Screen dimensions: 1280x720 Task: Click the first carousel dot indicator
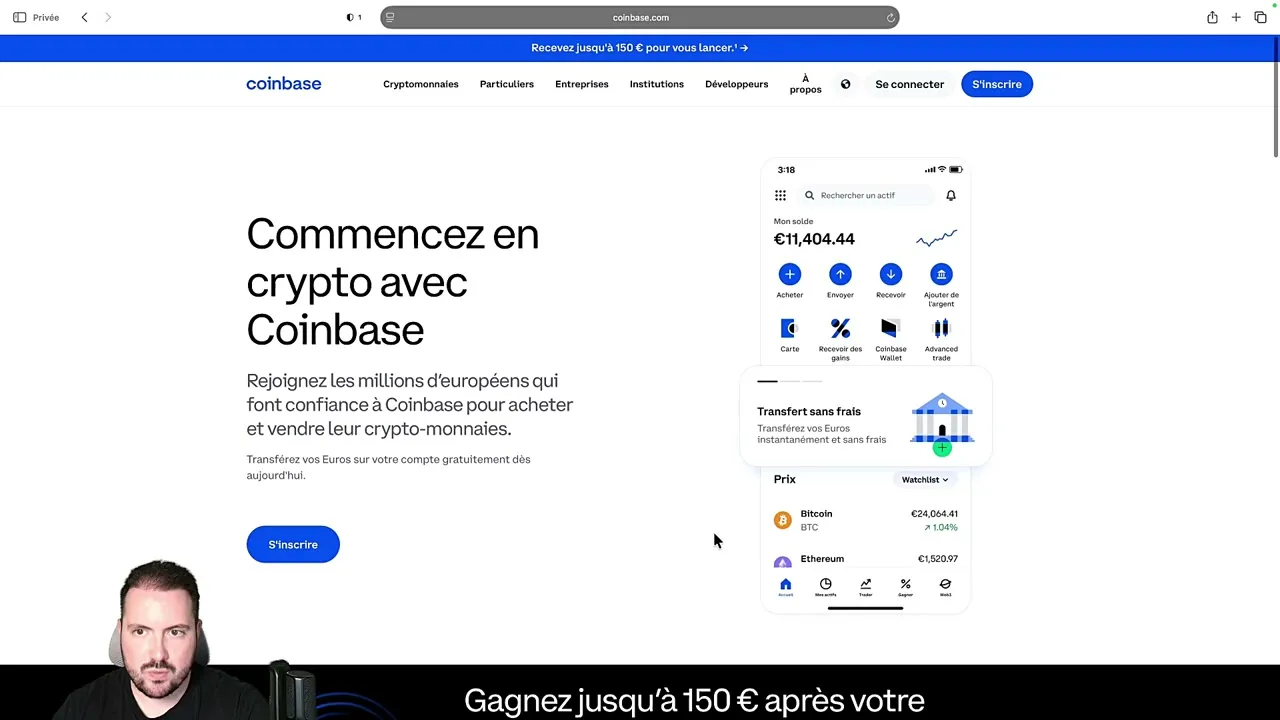click(767, 381)
